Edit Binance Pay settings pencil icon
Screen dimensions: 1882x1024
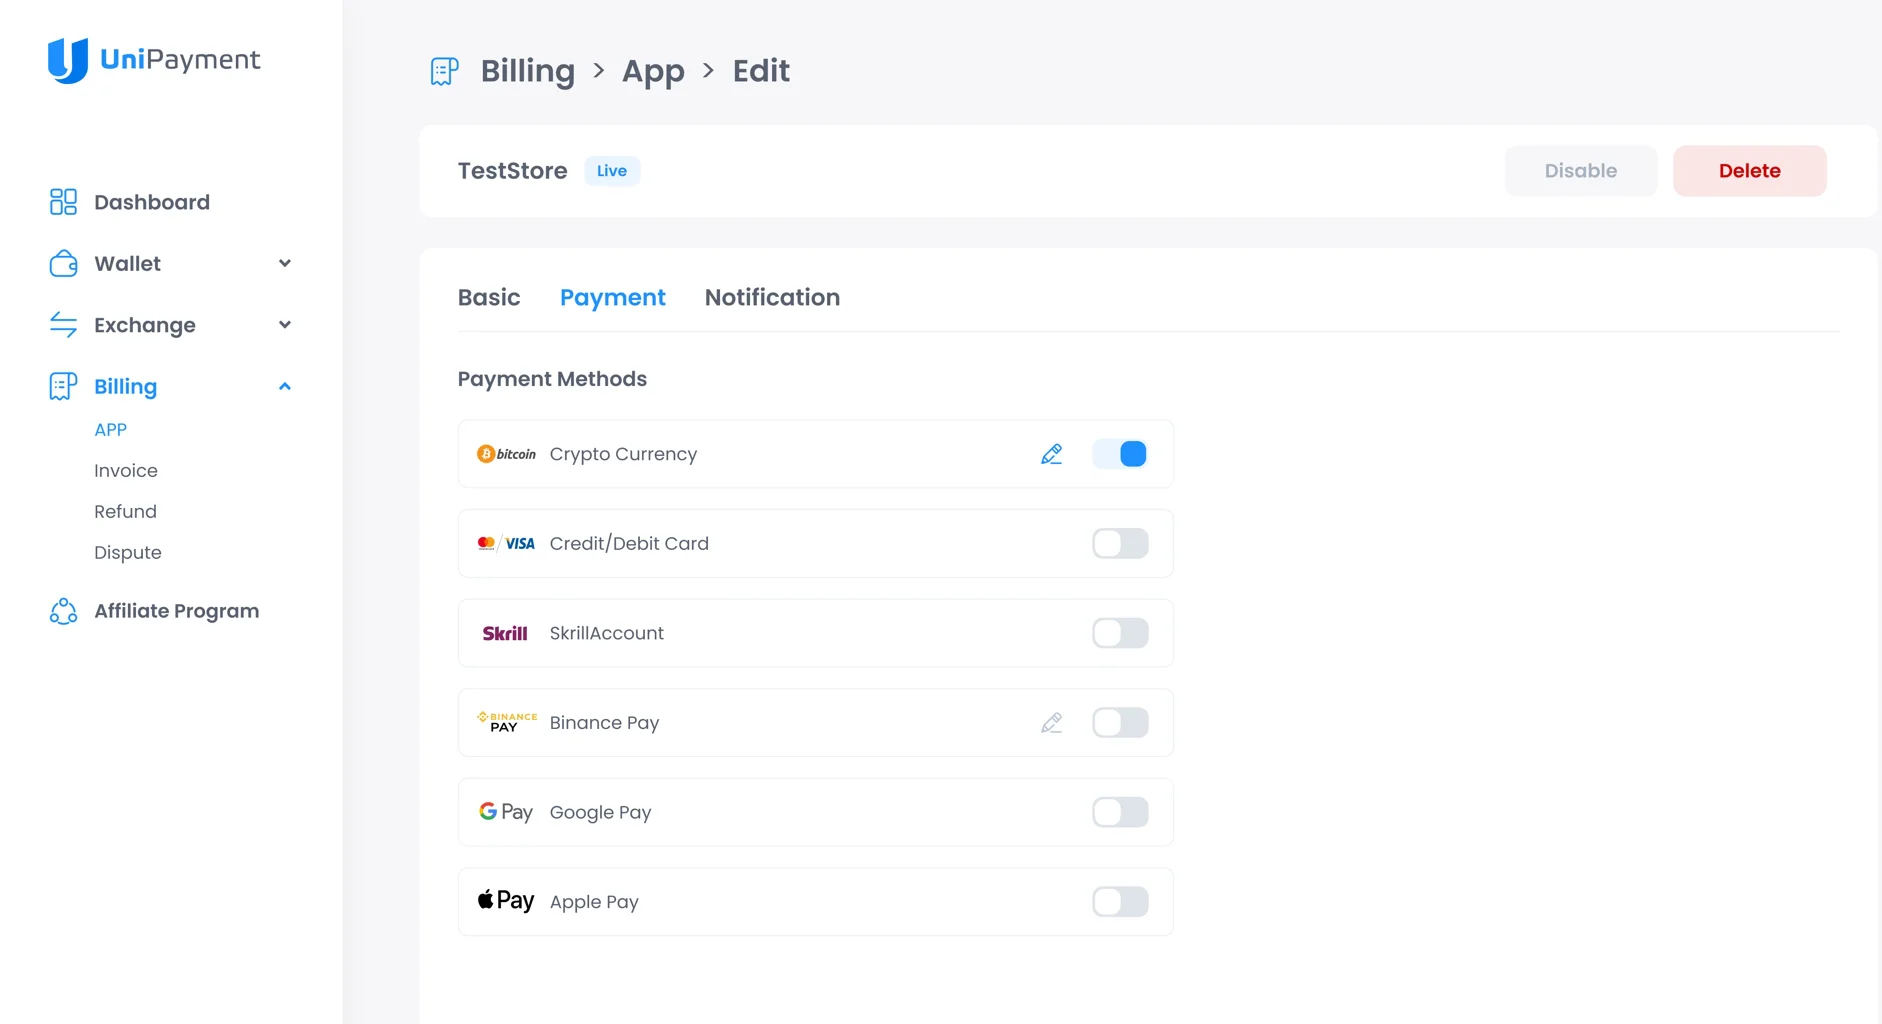click(x=1051, y=723)
